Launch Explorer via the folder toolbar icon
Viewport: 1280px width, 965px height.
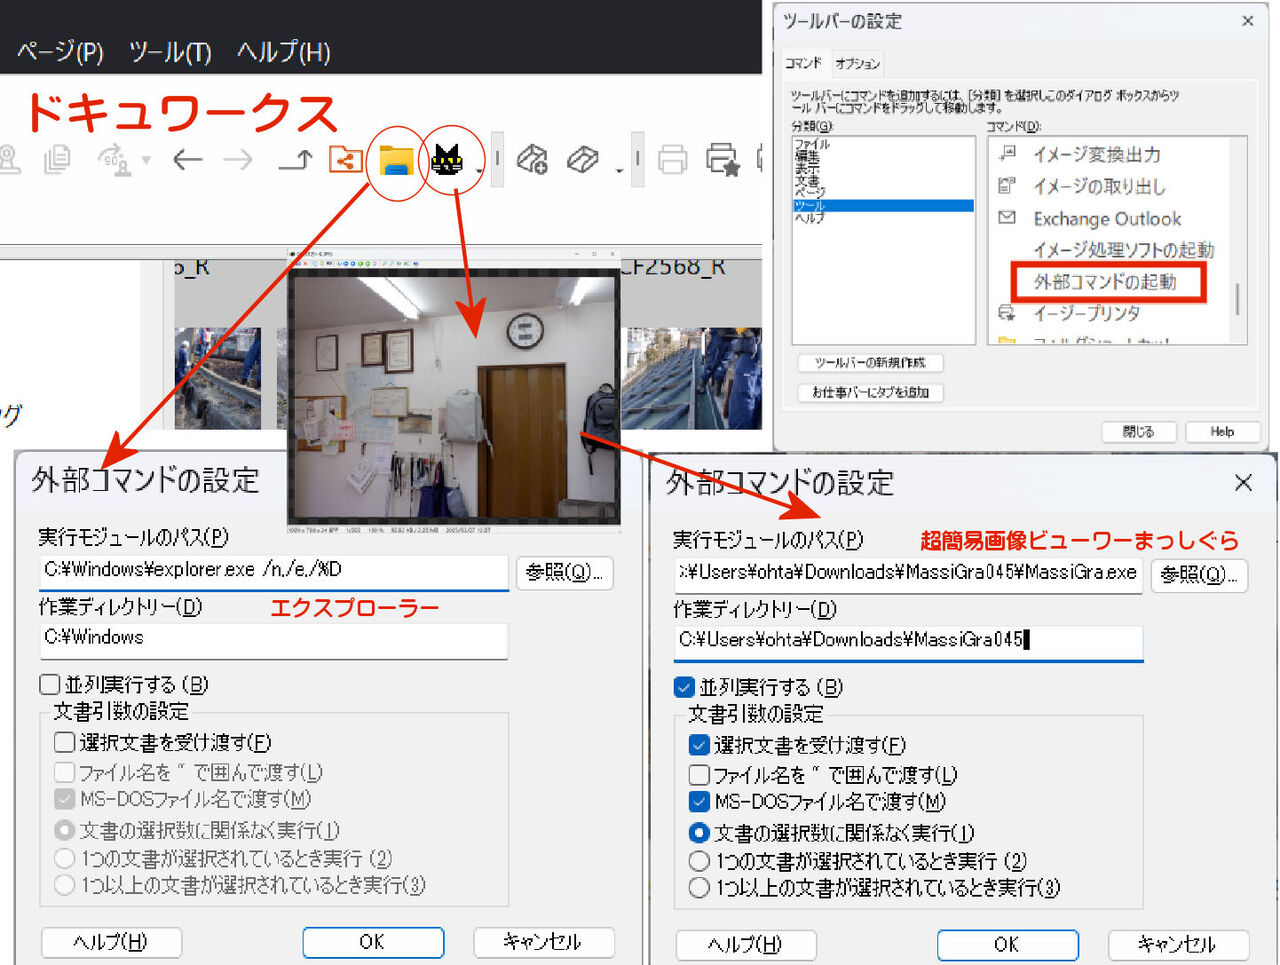(x=396, y=160)
